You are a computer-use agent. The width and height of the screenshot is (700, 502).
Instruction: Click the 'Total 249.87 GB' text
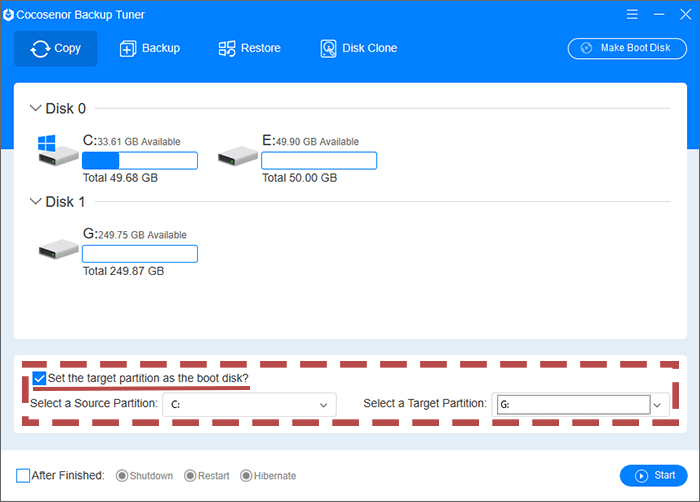point(124,271)
